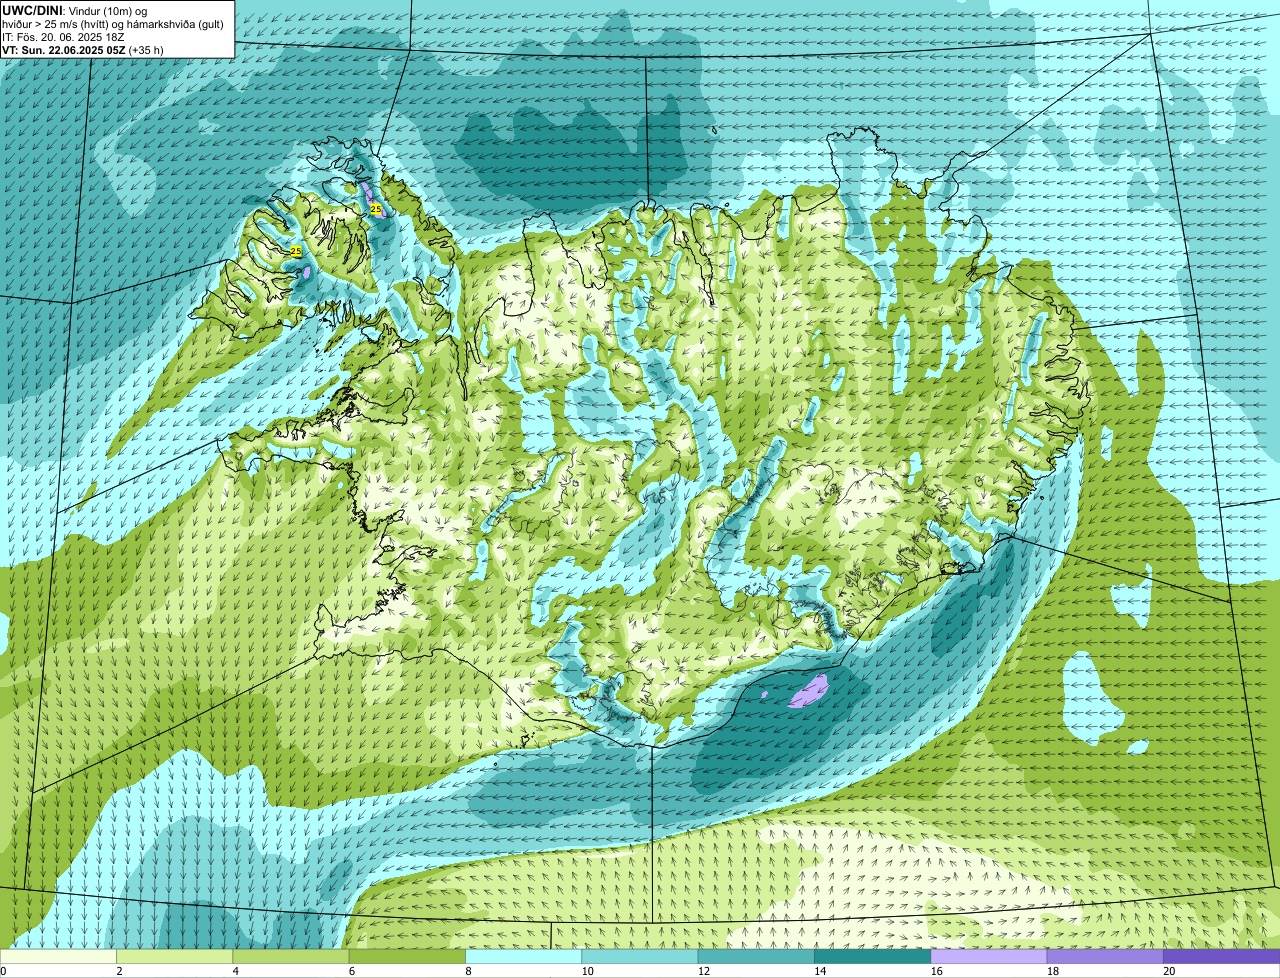Click the pale yellow 0–2 m/s legend swatch
Image resolution: width=1280 pixels, height=978 pixels.
point(59,956)
